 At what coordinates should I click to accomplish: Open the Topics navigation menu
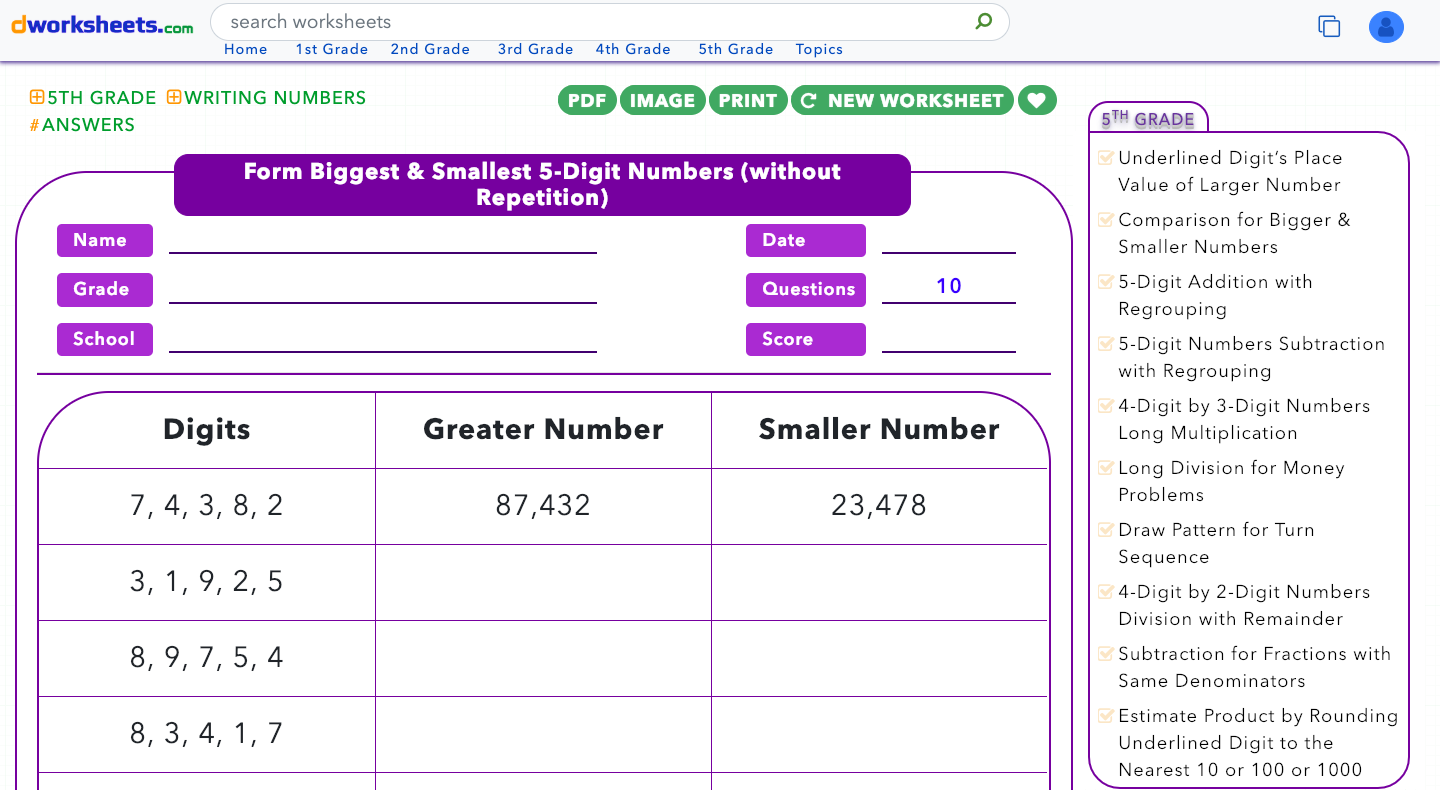[819, 48]
